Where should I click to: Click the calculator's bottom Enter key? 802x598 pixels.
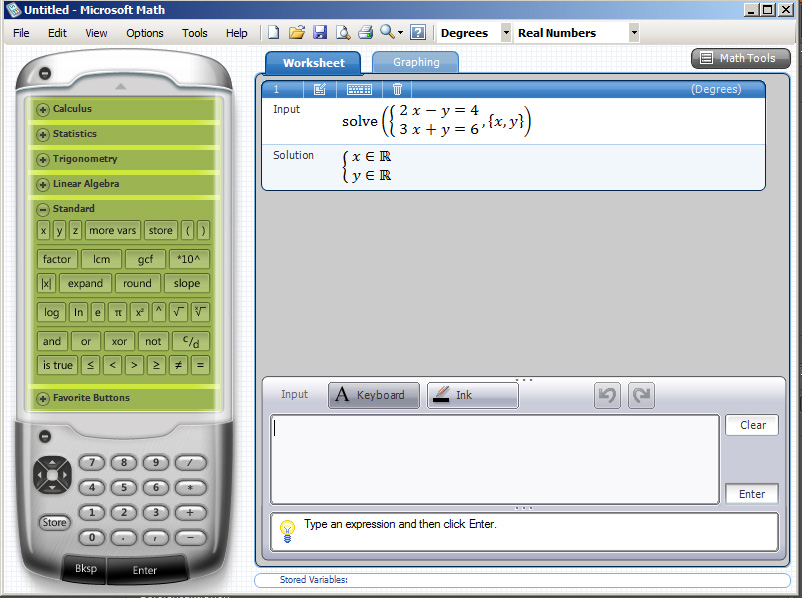pos(145,570)
